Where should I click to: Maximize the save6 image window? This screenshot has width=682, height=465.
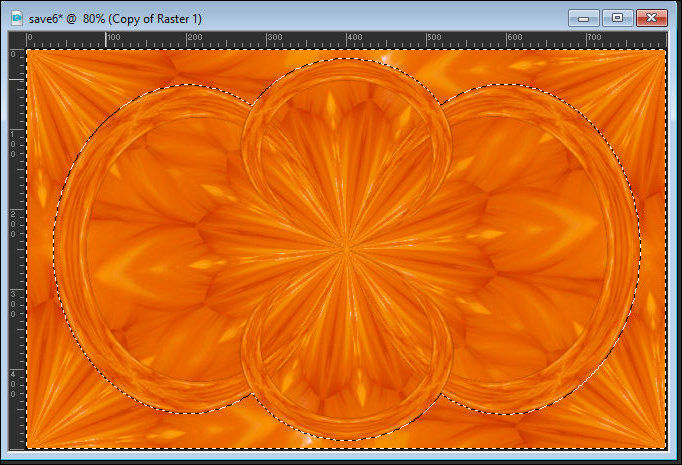(617, 17)
